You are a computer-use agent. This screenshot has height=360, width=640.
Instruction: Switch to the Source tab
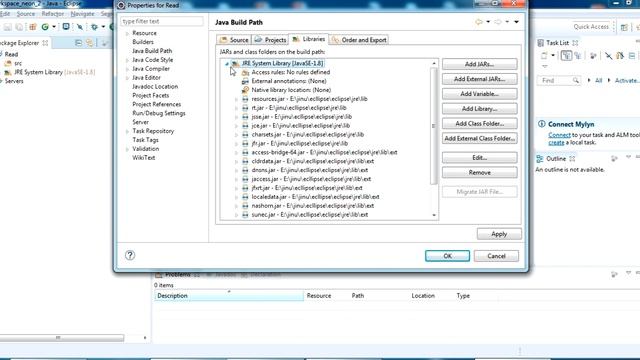[234, 40]
